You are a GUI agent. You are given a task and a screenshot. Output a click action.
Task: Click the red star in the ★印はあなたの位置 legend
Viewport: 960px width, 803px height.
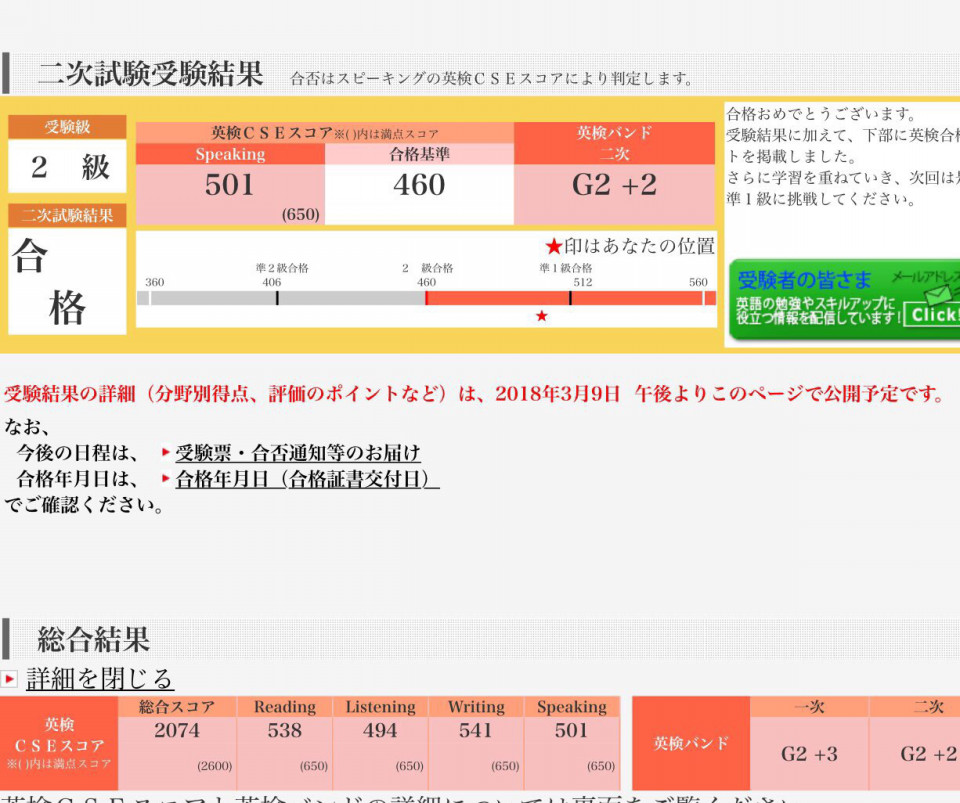coord(553,247)
